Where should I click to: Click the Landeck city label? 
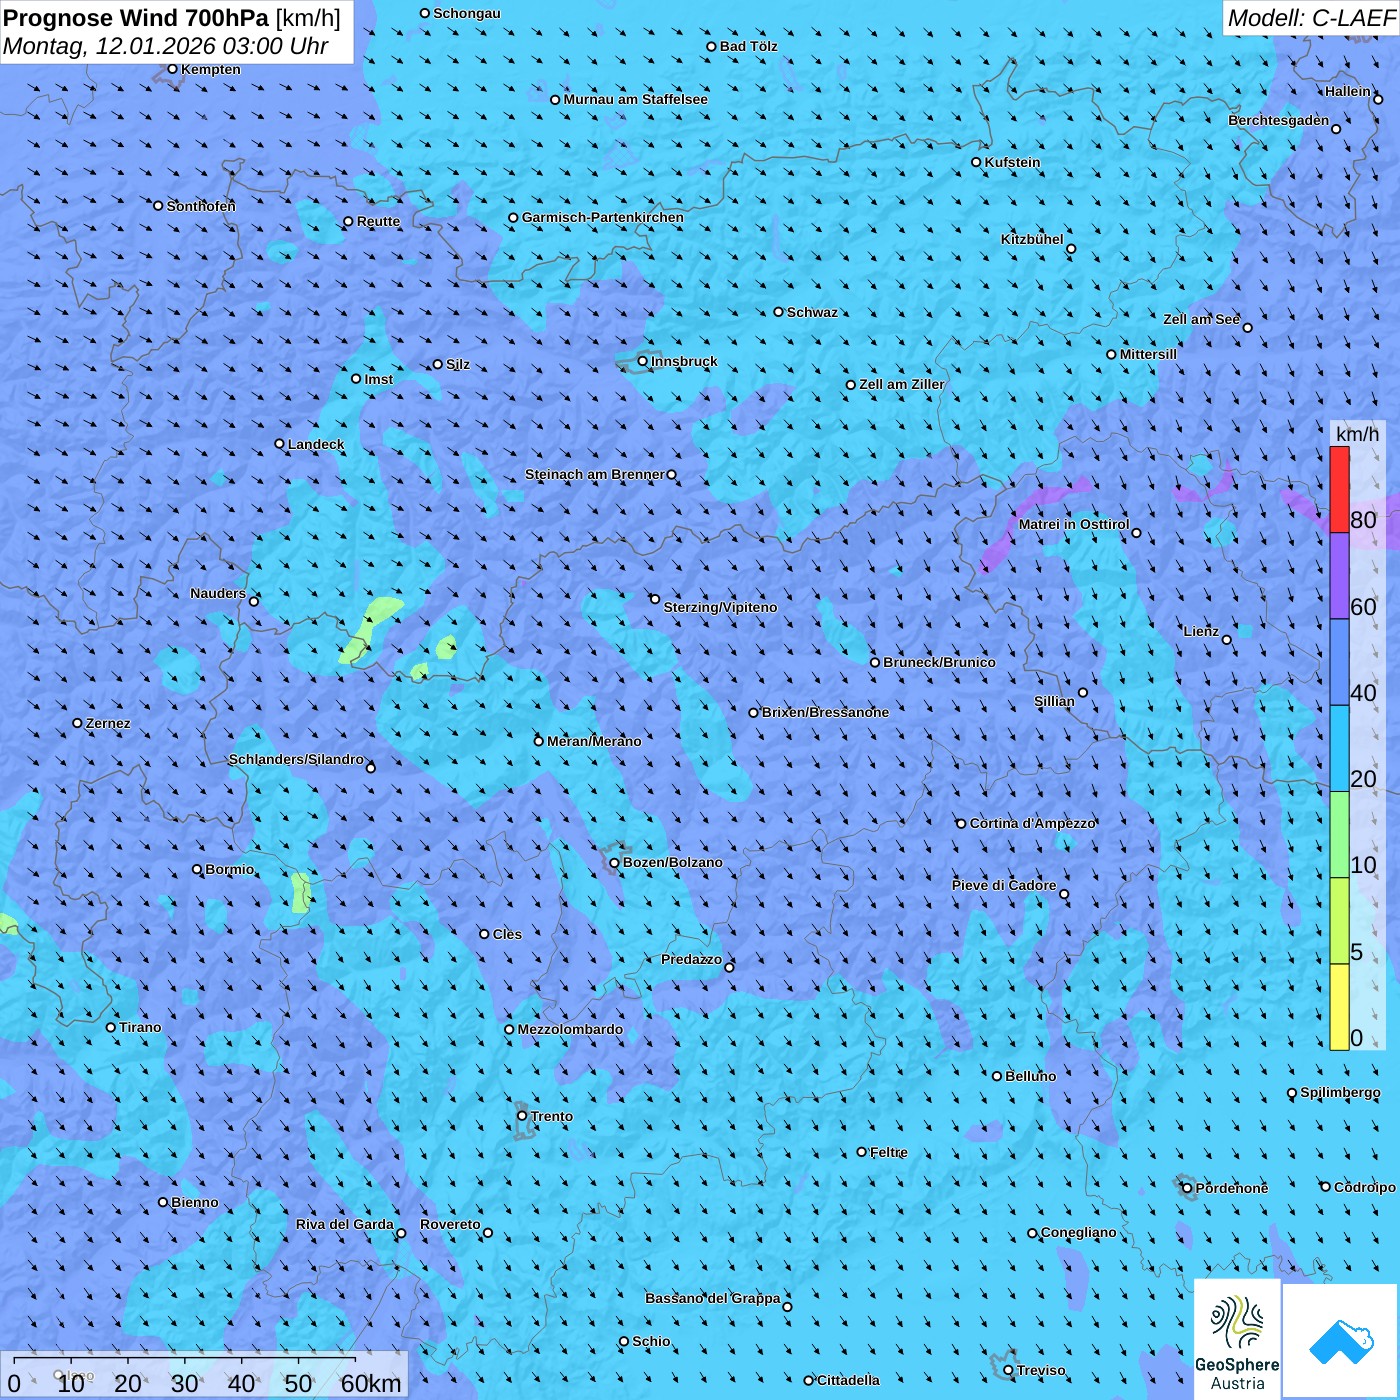coord(316,444)
